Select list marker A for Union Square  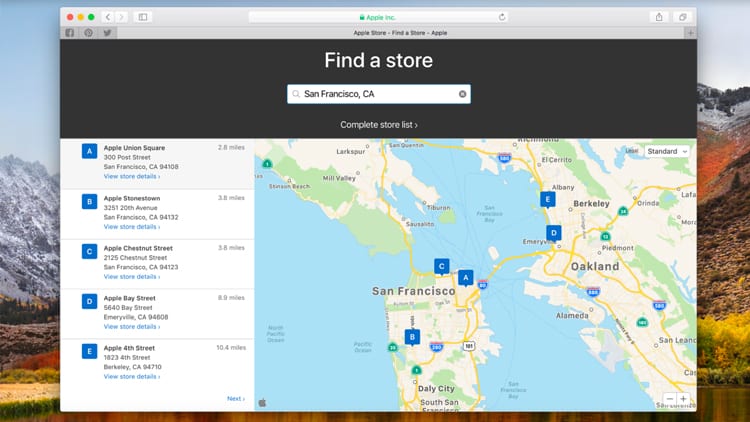point(89,151)
